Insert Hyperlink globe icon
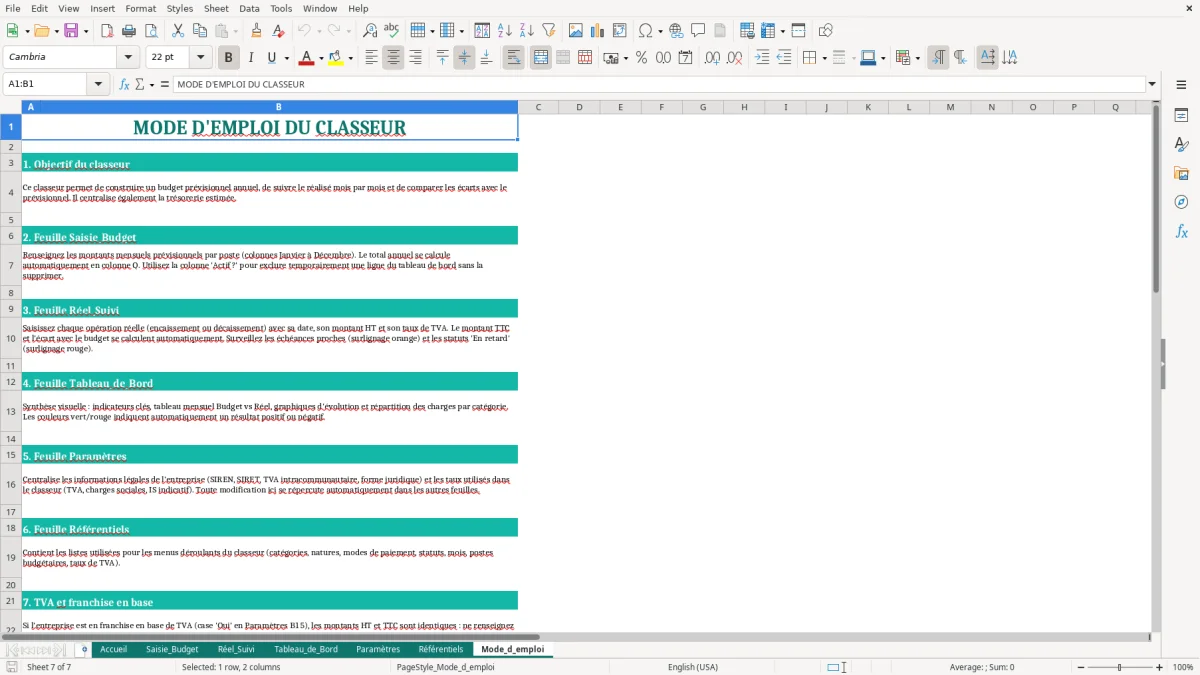This screenshot has width=1200, height=675. pyautogui.click(x=676, y=31)
